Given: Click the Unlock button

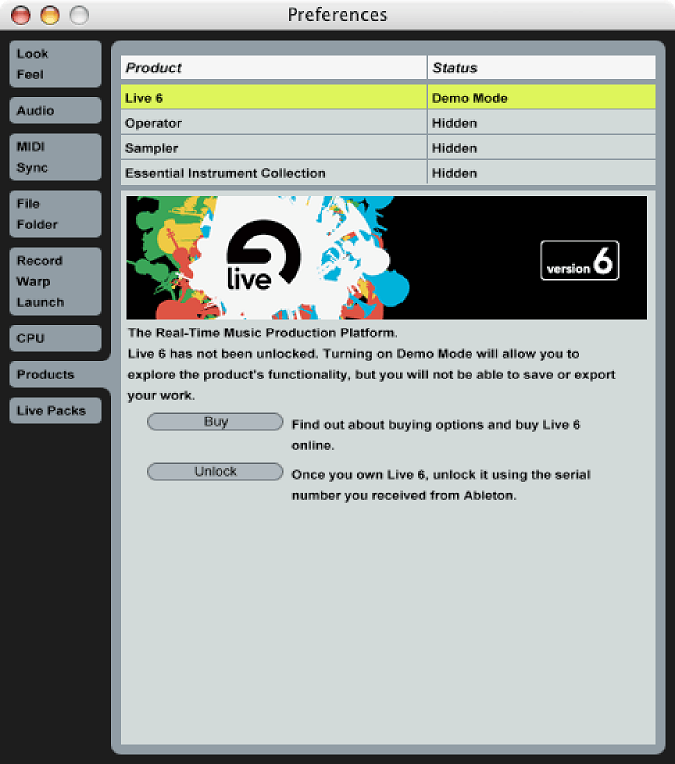Looking at the screenshot, I should (215, 471).
